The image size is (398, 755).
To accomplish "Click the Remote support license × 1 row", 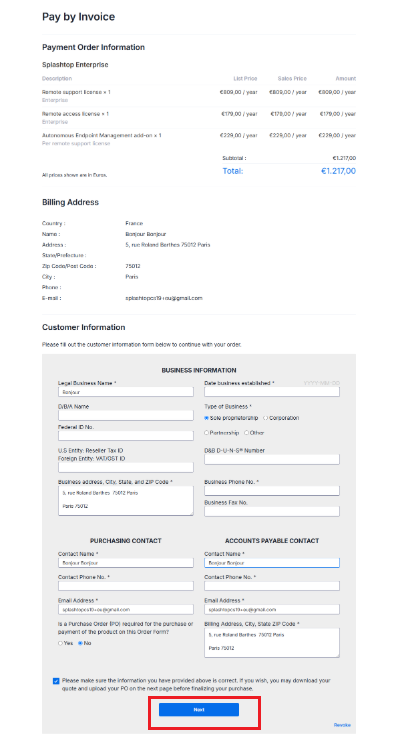I will point(199,95).
